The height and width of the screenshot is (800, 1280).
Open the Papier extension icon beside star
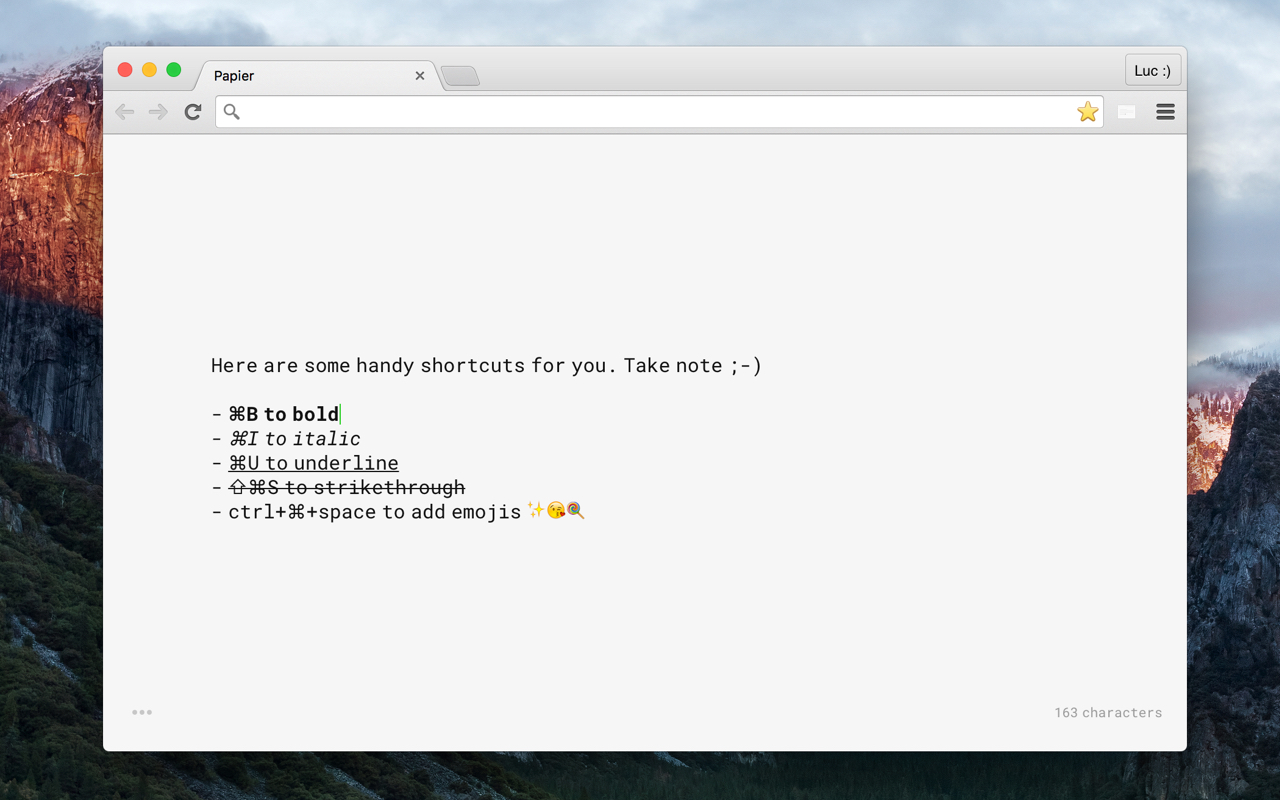(1127, 112)
